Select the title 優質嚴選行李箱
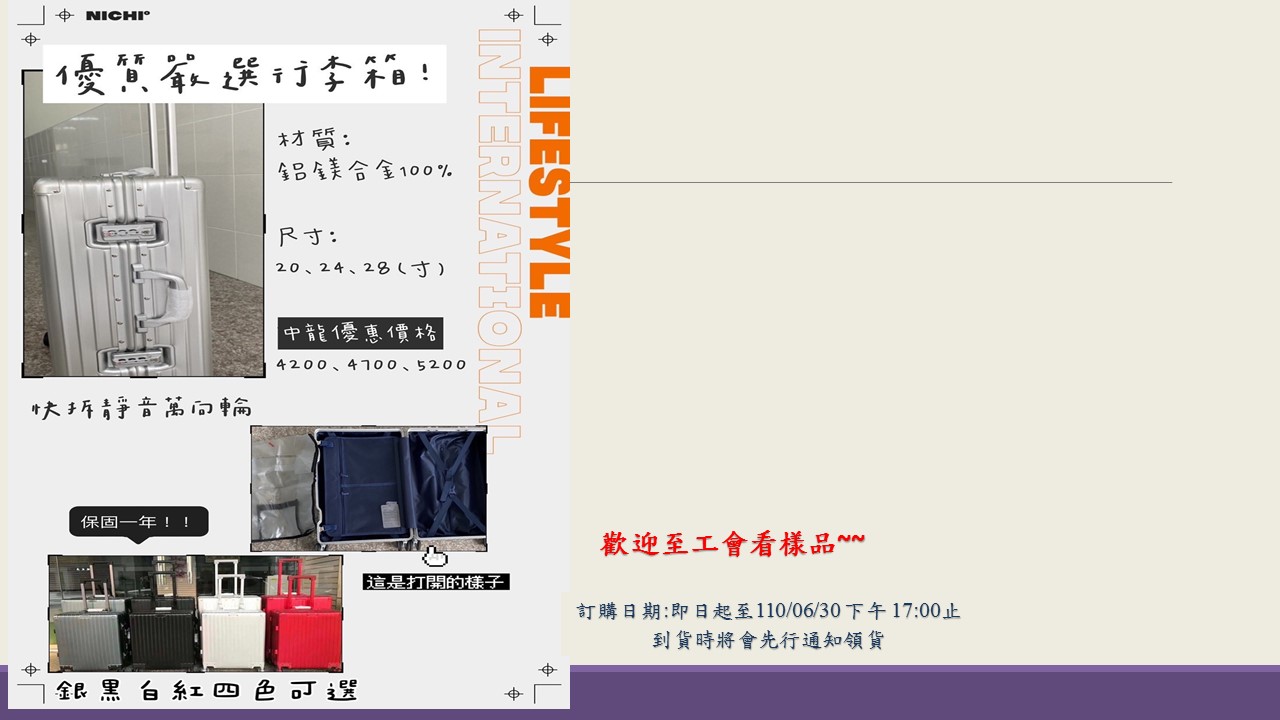Screen dimensions: 1280x720 (244, 75)
